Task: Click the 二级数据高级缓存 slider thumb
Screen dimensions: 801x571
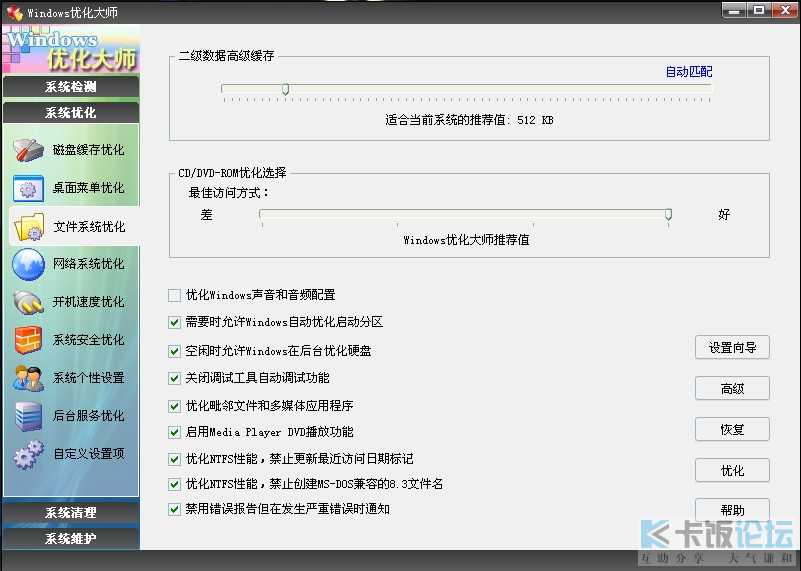Action: 286,89
